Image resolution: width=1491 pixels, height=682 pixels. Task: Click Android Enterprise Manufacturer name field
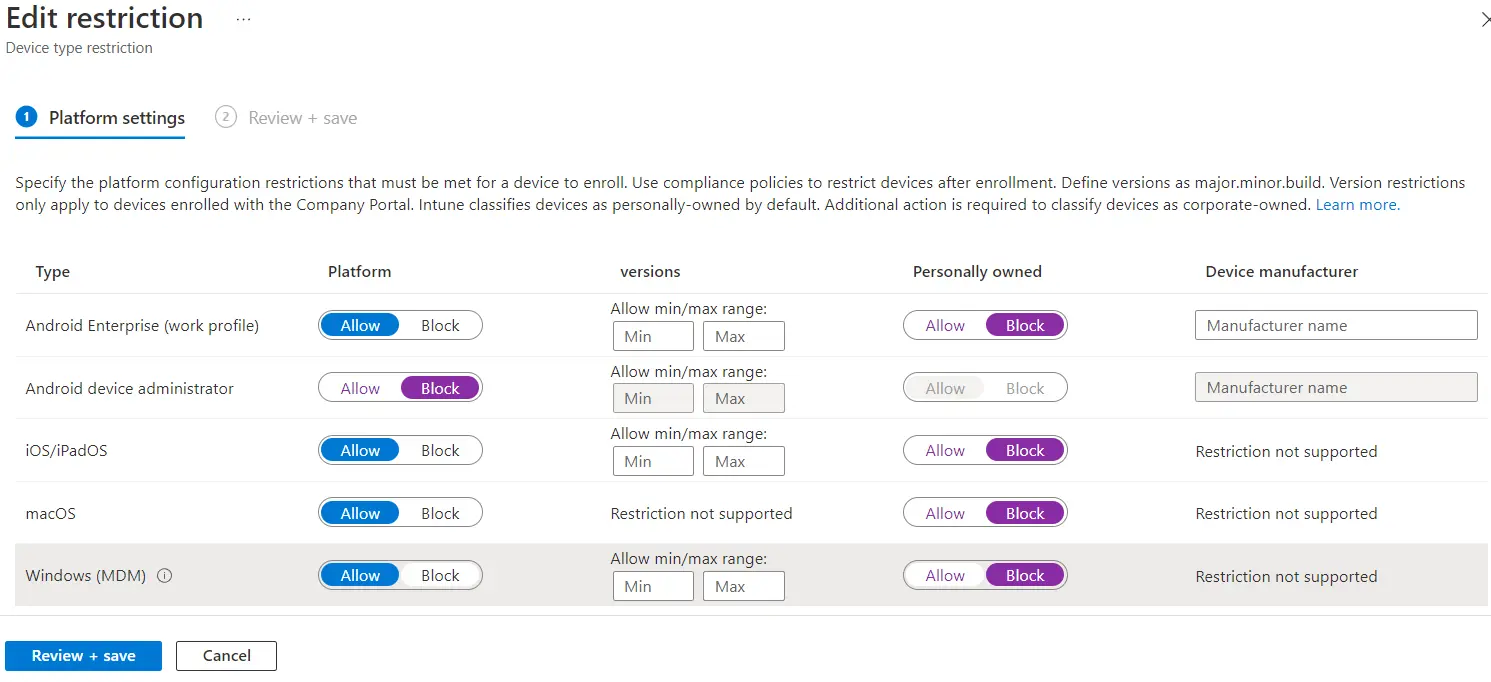[x=1335, y=326]
